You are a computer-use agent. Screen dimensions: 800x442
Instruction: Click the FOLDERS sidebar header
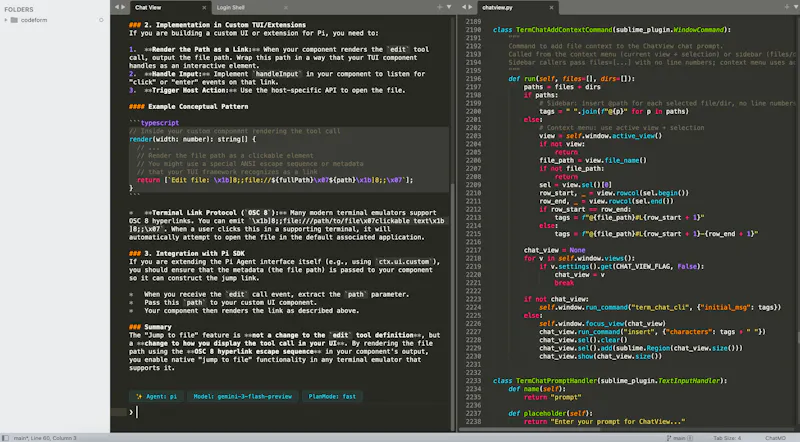tap(19, 9)
